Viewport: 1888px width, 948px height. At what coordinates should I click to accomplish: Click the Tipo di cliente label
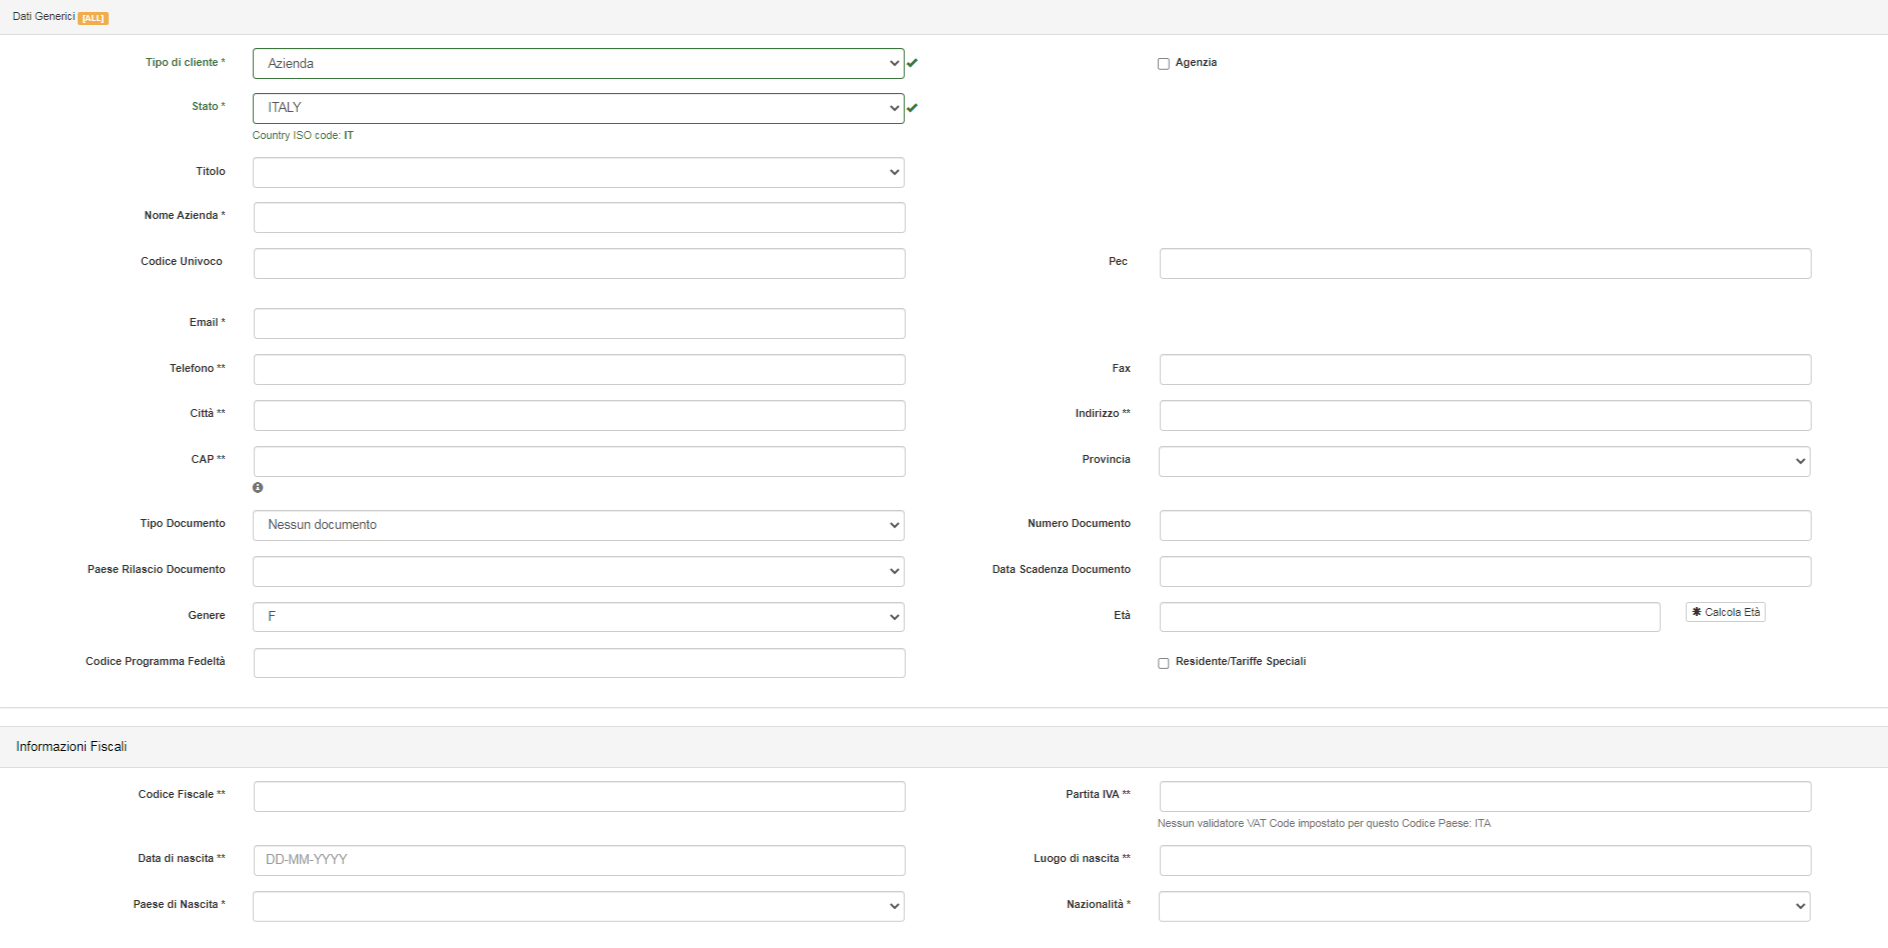(185, 63)
